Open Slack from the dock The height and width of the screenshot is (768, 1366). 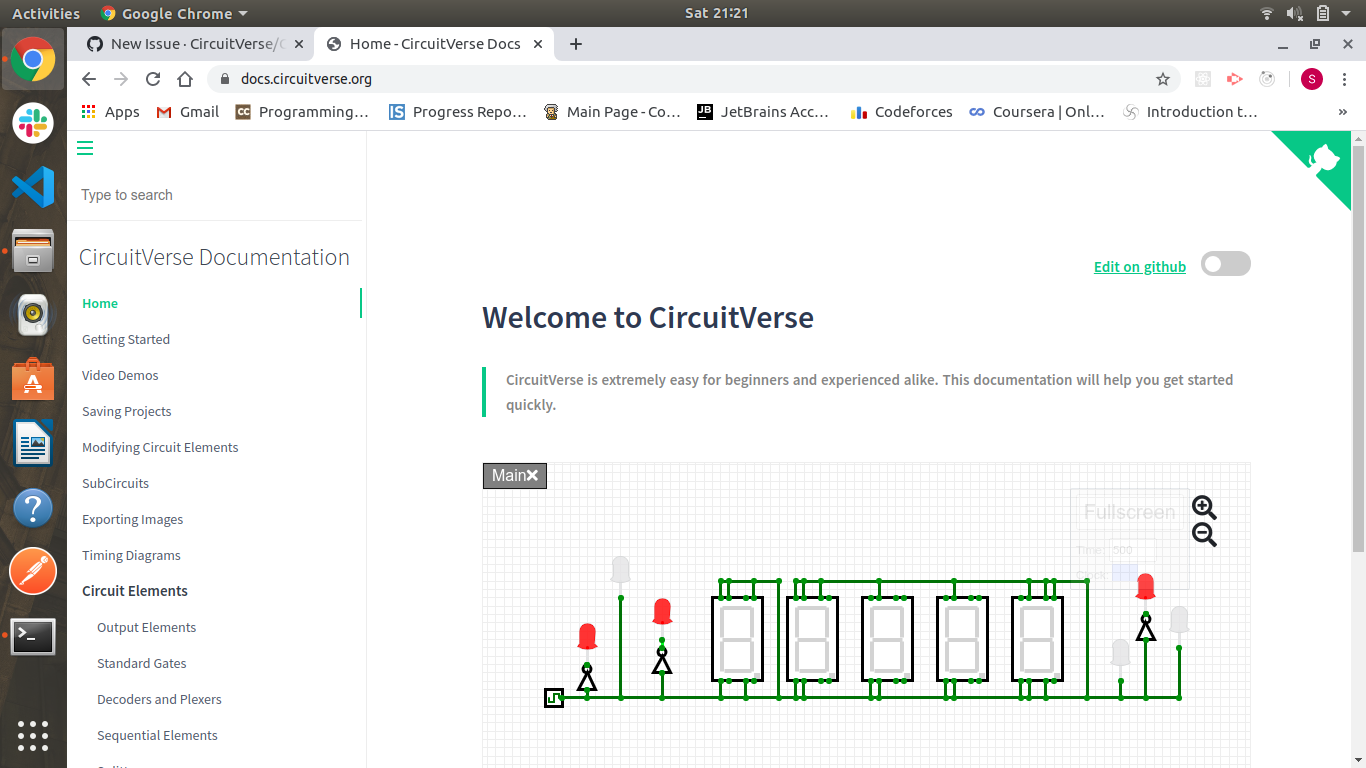[x=33, y=123]
